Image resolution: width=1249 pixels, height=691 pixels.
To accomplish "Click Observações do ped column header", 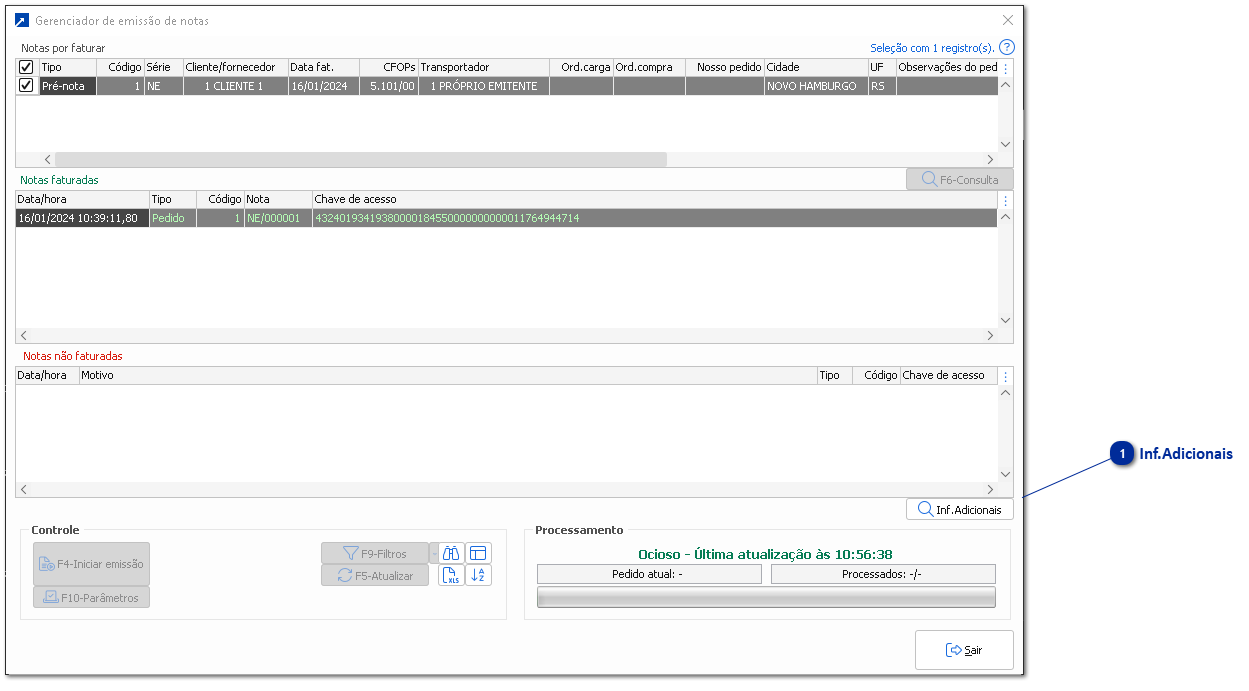I will (x=948, y=67).
